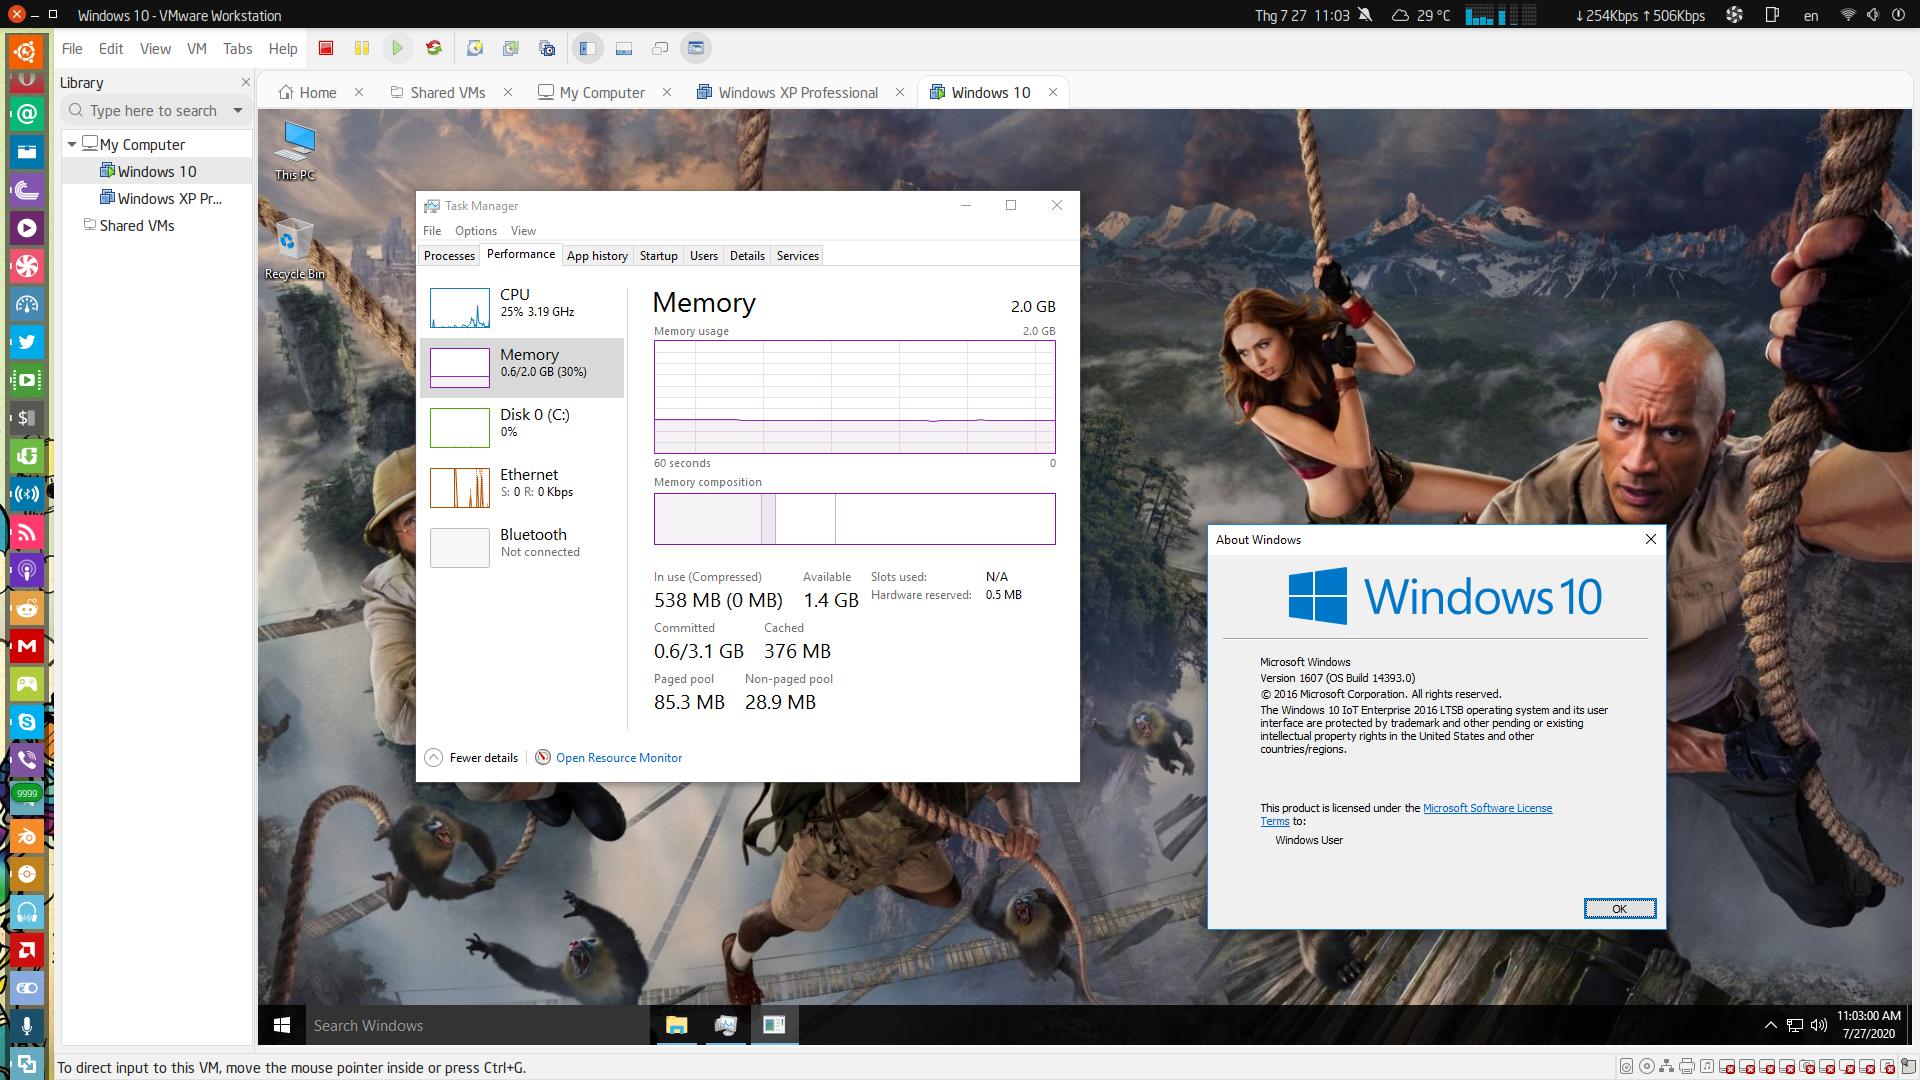Screen dimensions: 1920x1080
Task: Select the Recycle Bin desktop icon
Action: pos(294,248)
